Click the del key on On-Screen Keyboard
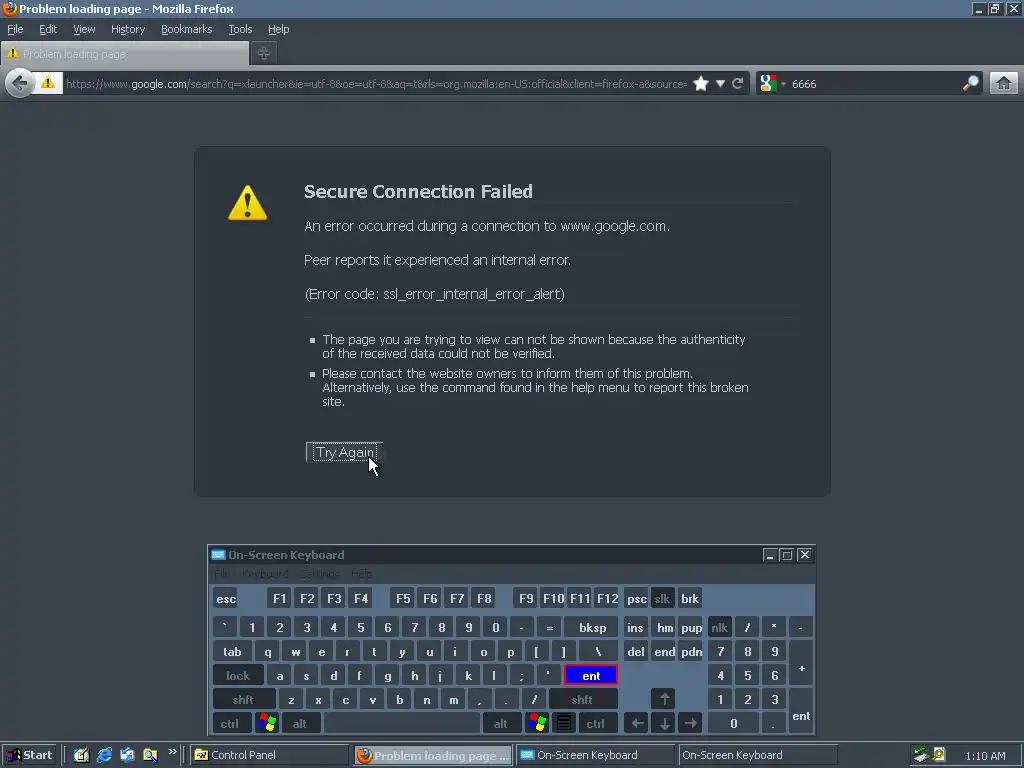The image size is (1024, 768). pyautogui.click(x=635, y=652)
